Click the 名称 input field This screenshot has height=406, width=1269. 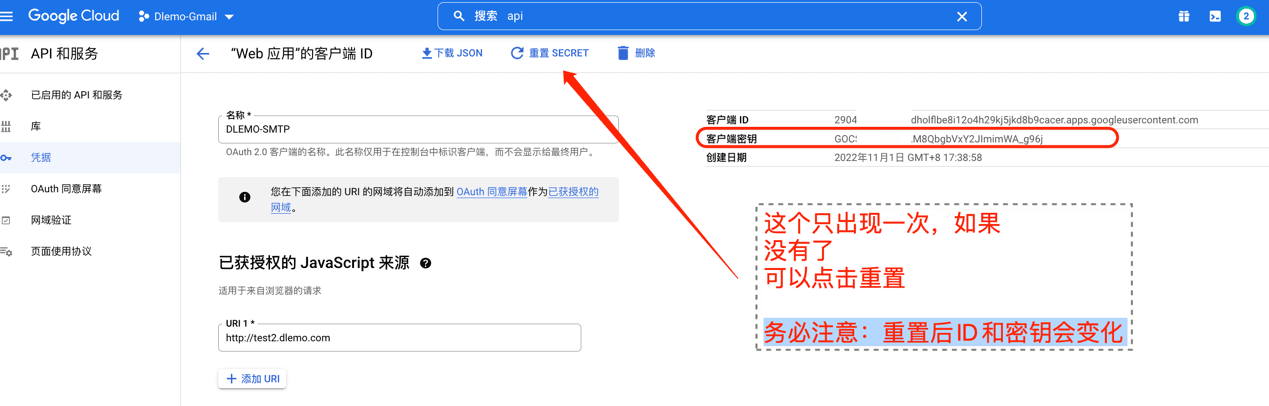point(418,130)
